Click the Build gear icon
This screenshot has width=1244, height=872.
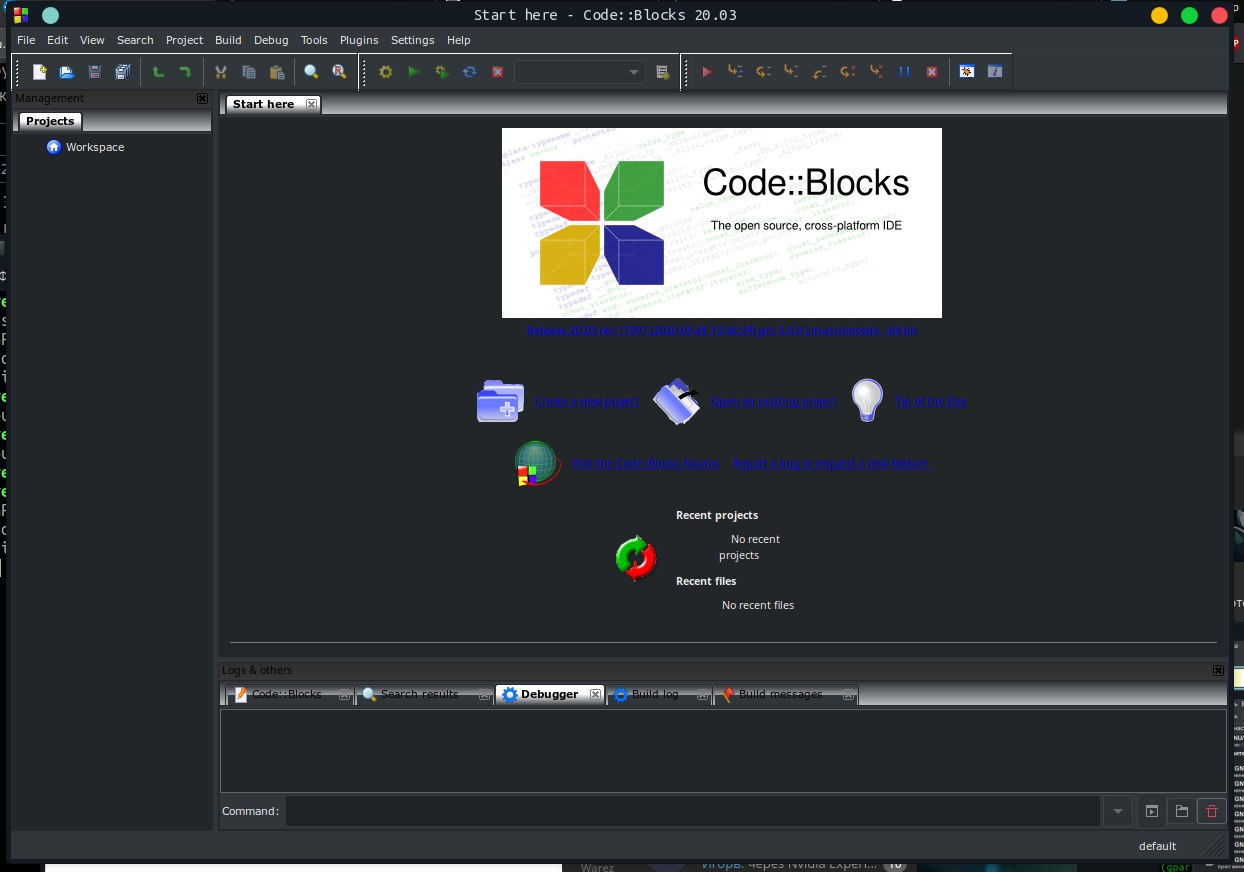385,72
